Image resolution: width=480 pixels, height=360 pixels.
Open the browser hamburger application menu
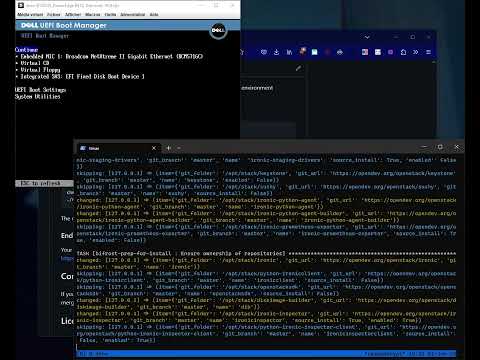pos(428,52)
